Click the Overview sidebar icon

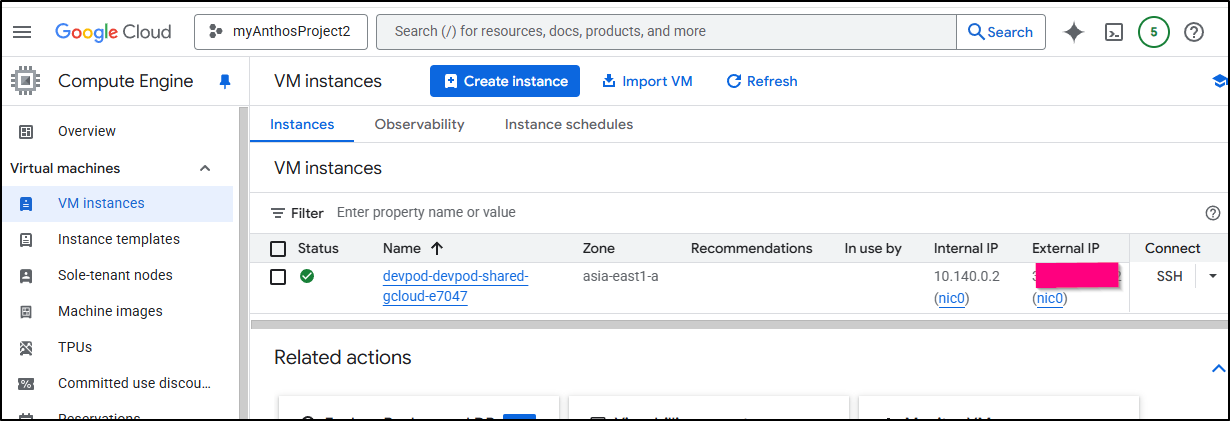click(26, 131)
